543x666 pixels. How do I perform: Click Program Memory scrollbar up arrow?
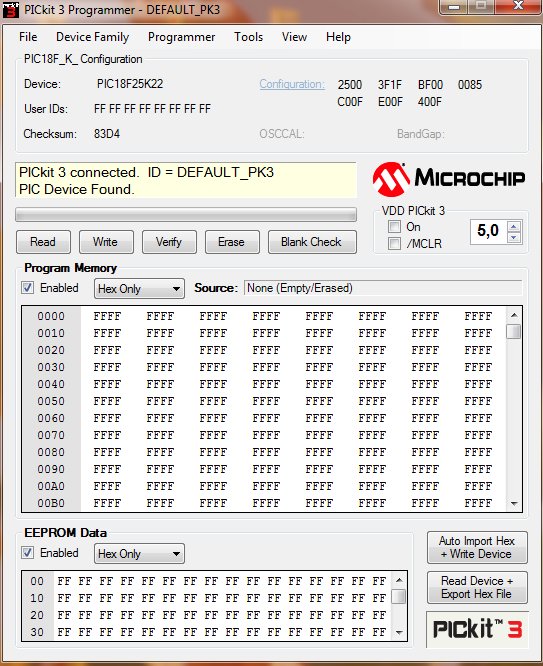(x=514, y=315)
